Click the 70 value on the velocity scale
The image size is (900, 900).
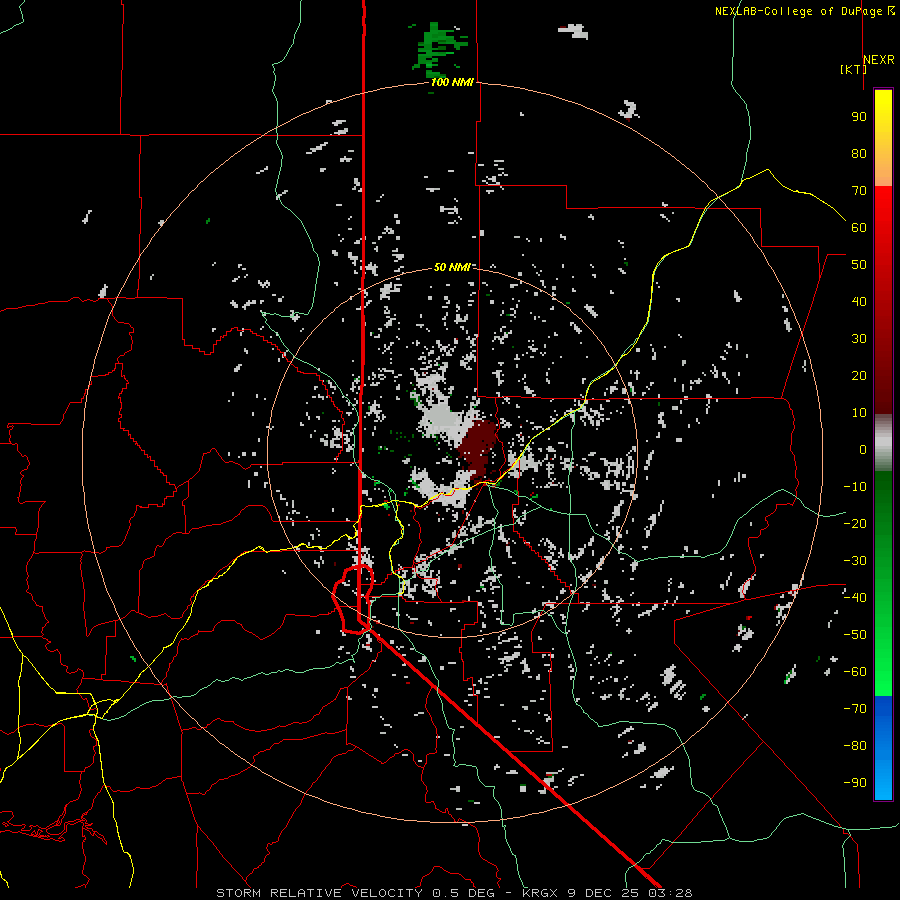point(859,191)
